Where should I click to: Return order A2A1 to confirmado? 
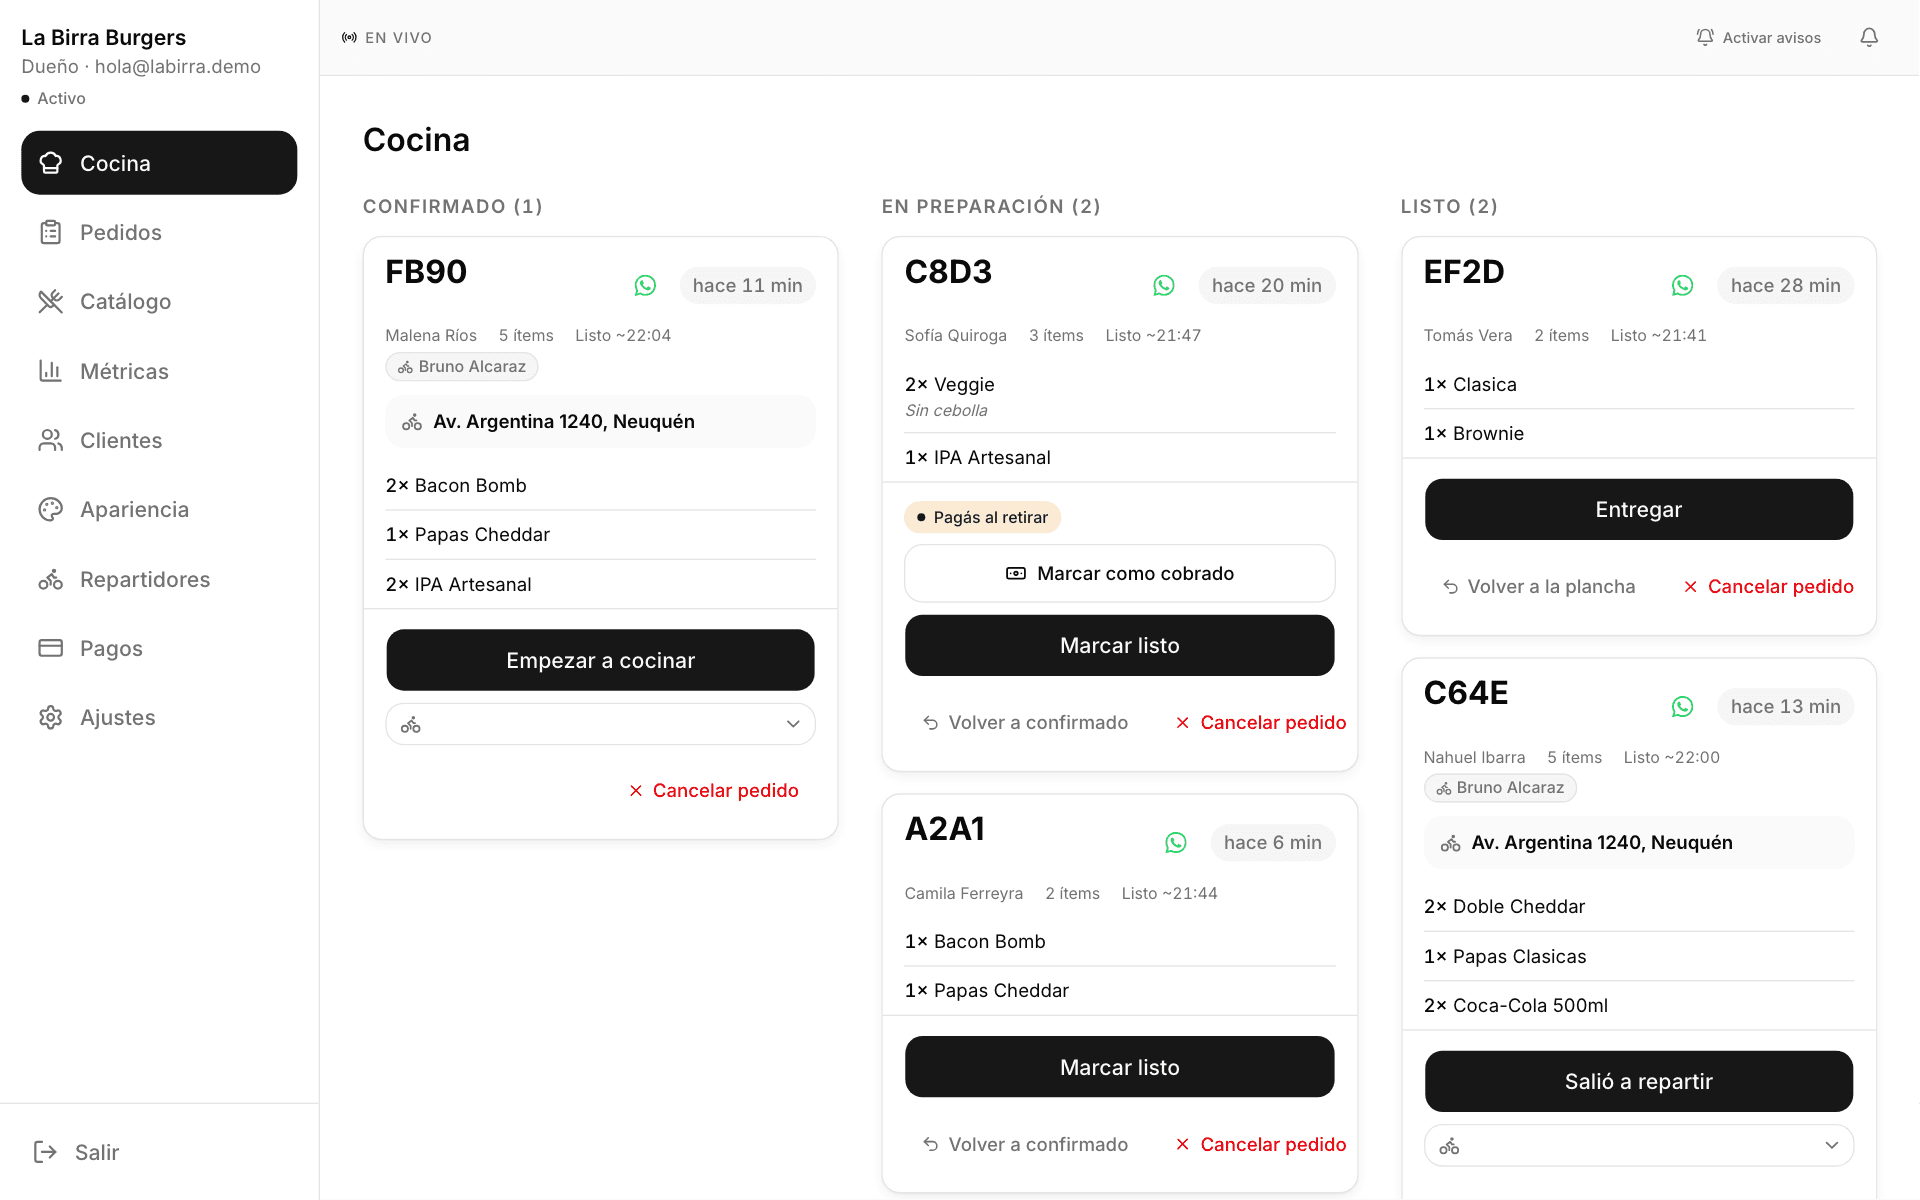[x=1025, y=1145]
